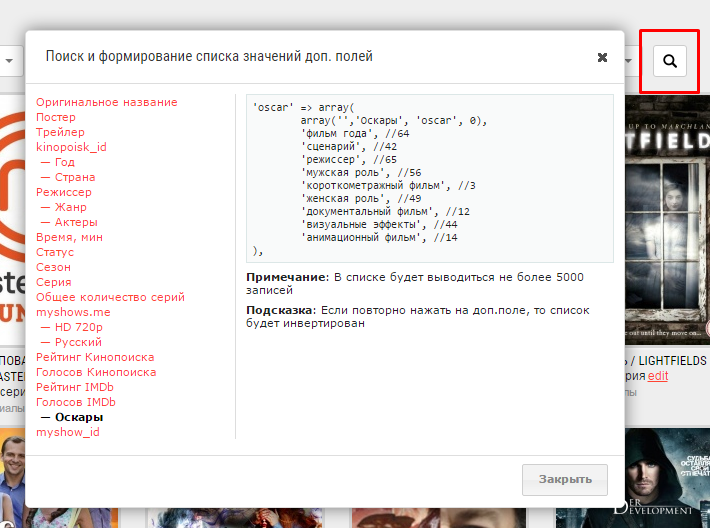Open the Lightfields poster thumbnail

point(667,220)
